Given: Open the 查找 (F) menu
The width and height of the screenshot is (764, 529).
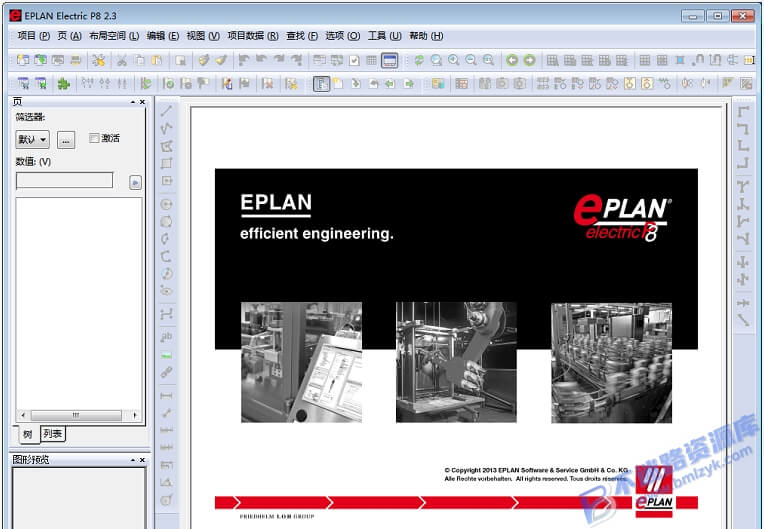Looking at the screenshot, I should click(x=302, y=36).
